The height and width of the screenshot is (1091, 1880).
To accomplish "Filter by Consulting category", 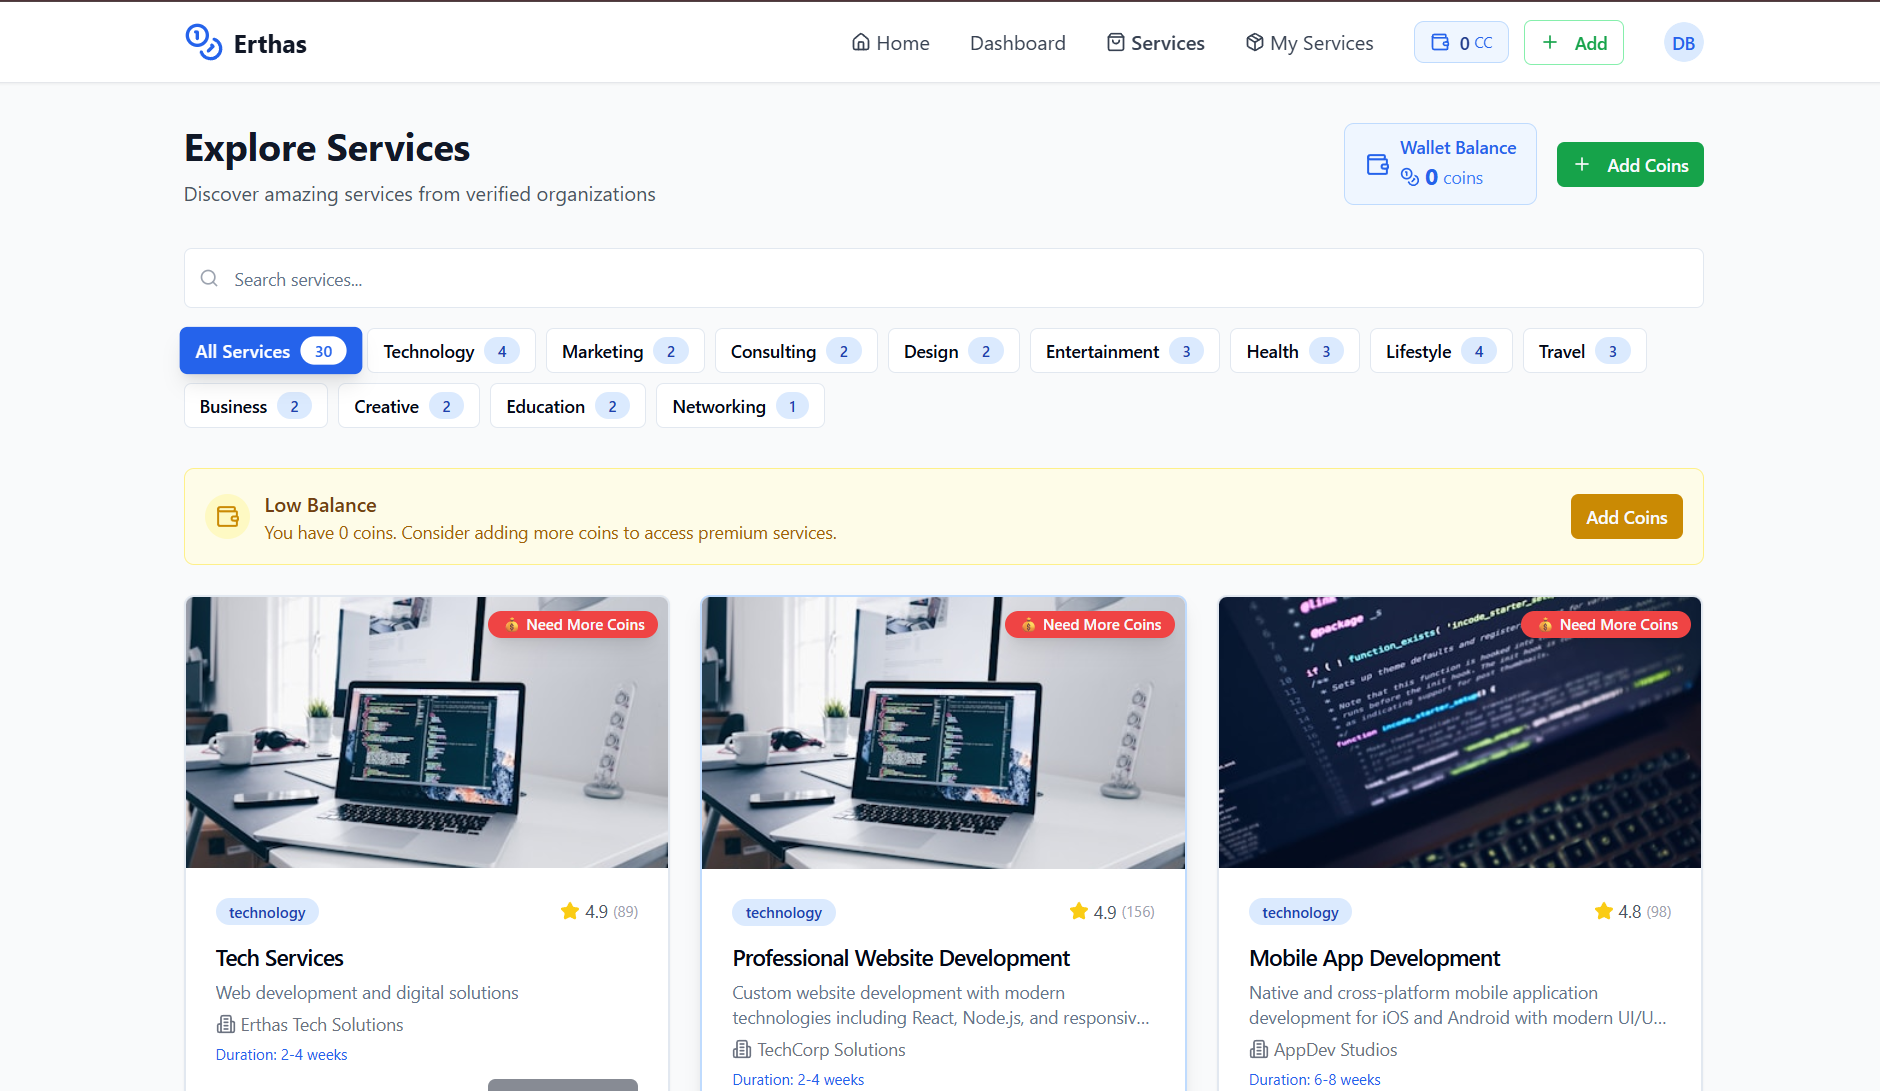I will 796,351.
